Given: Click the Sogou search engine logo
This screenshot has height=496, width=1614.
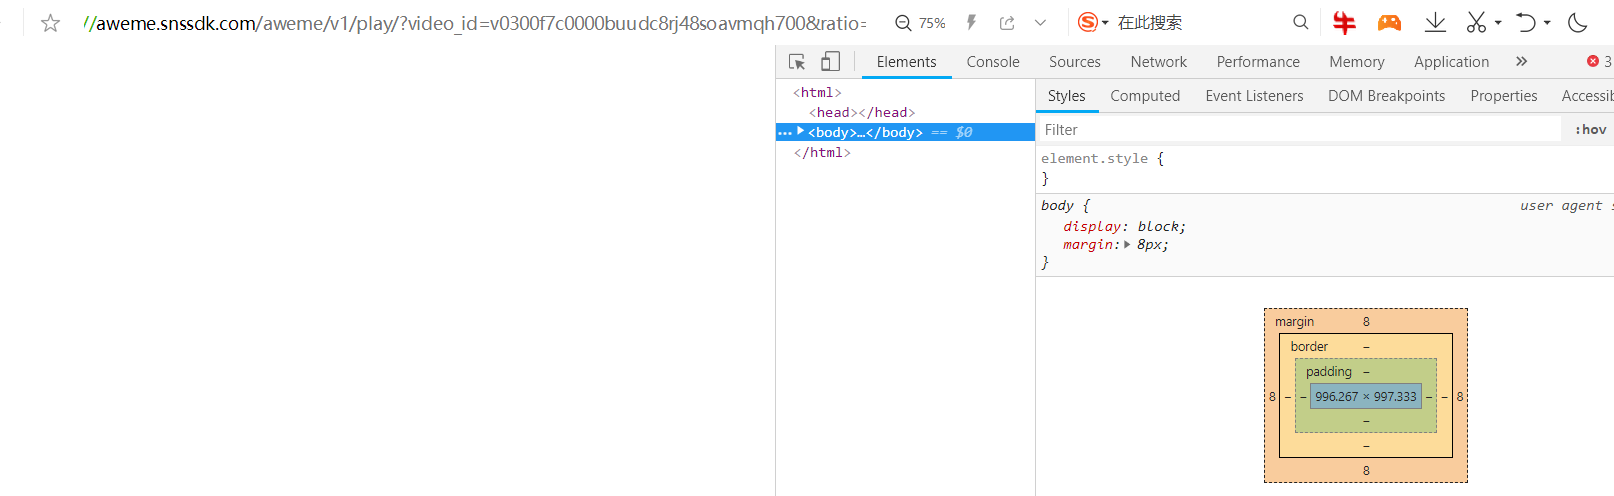Looking at the screenshot, I should click(1088, 22).
